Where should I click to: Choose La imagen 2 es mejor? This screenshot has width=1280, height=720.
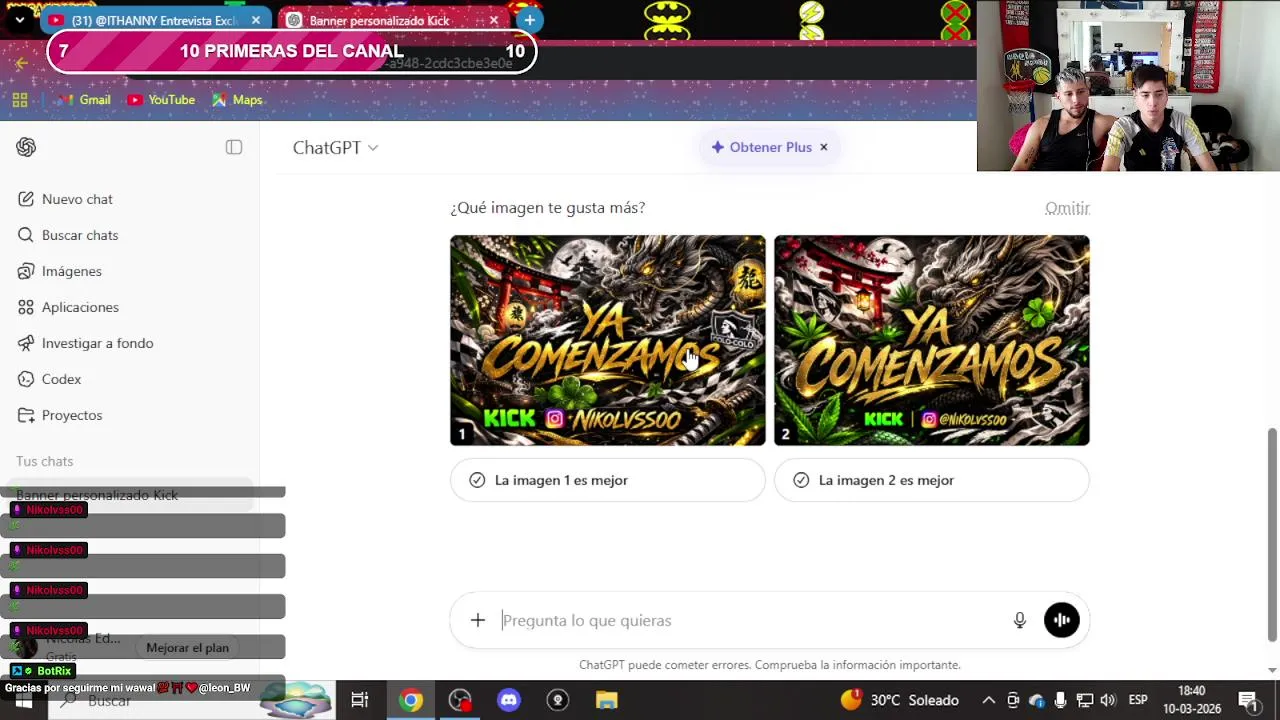[x=932, y=480]
